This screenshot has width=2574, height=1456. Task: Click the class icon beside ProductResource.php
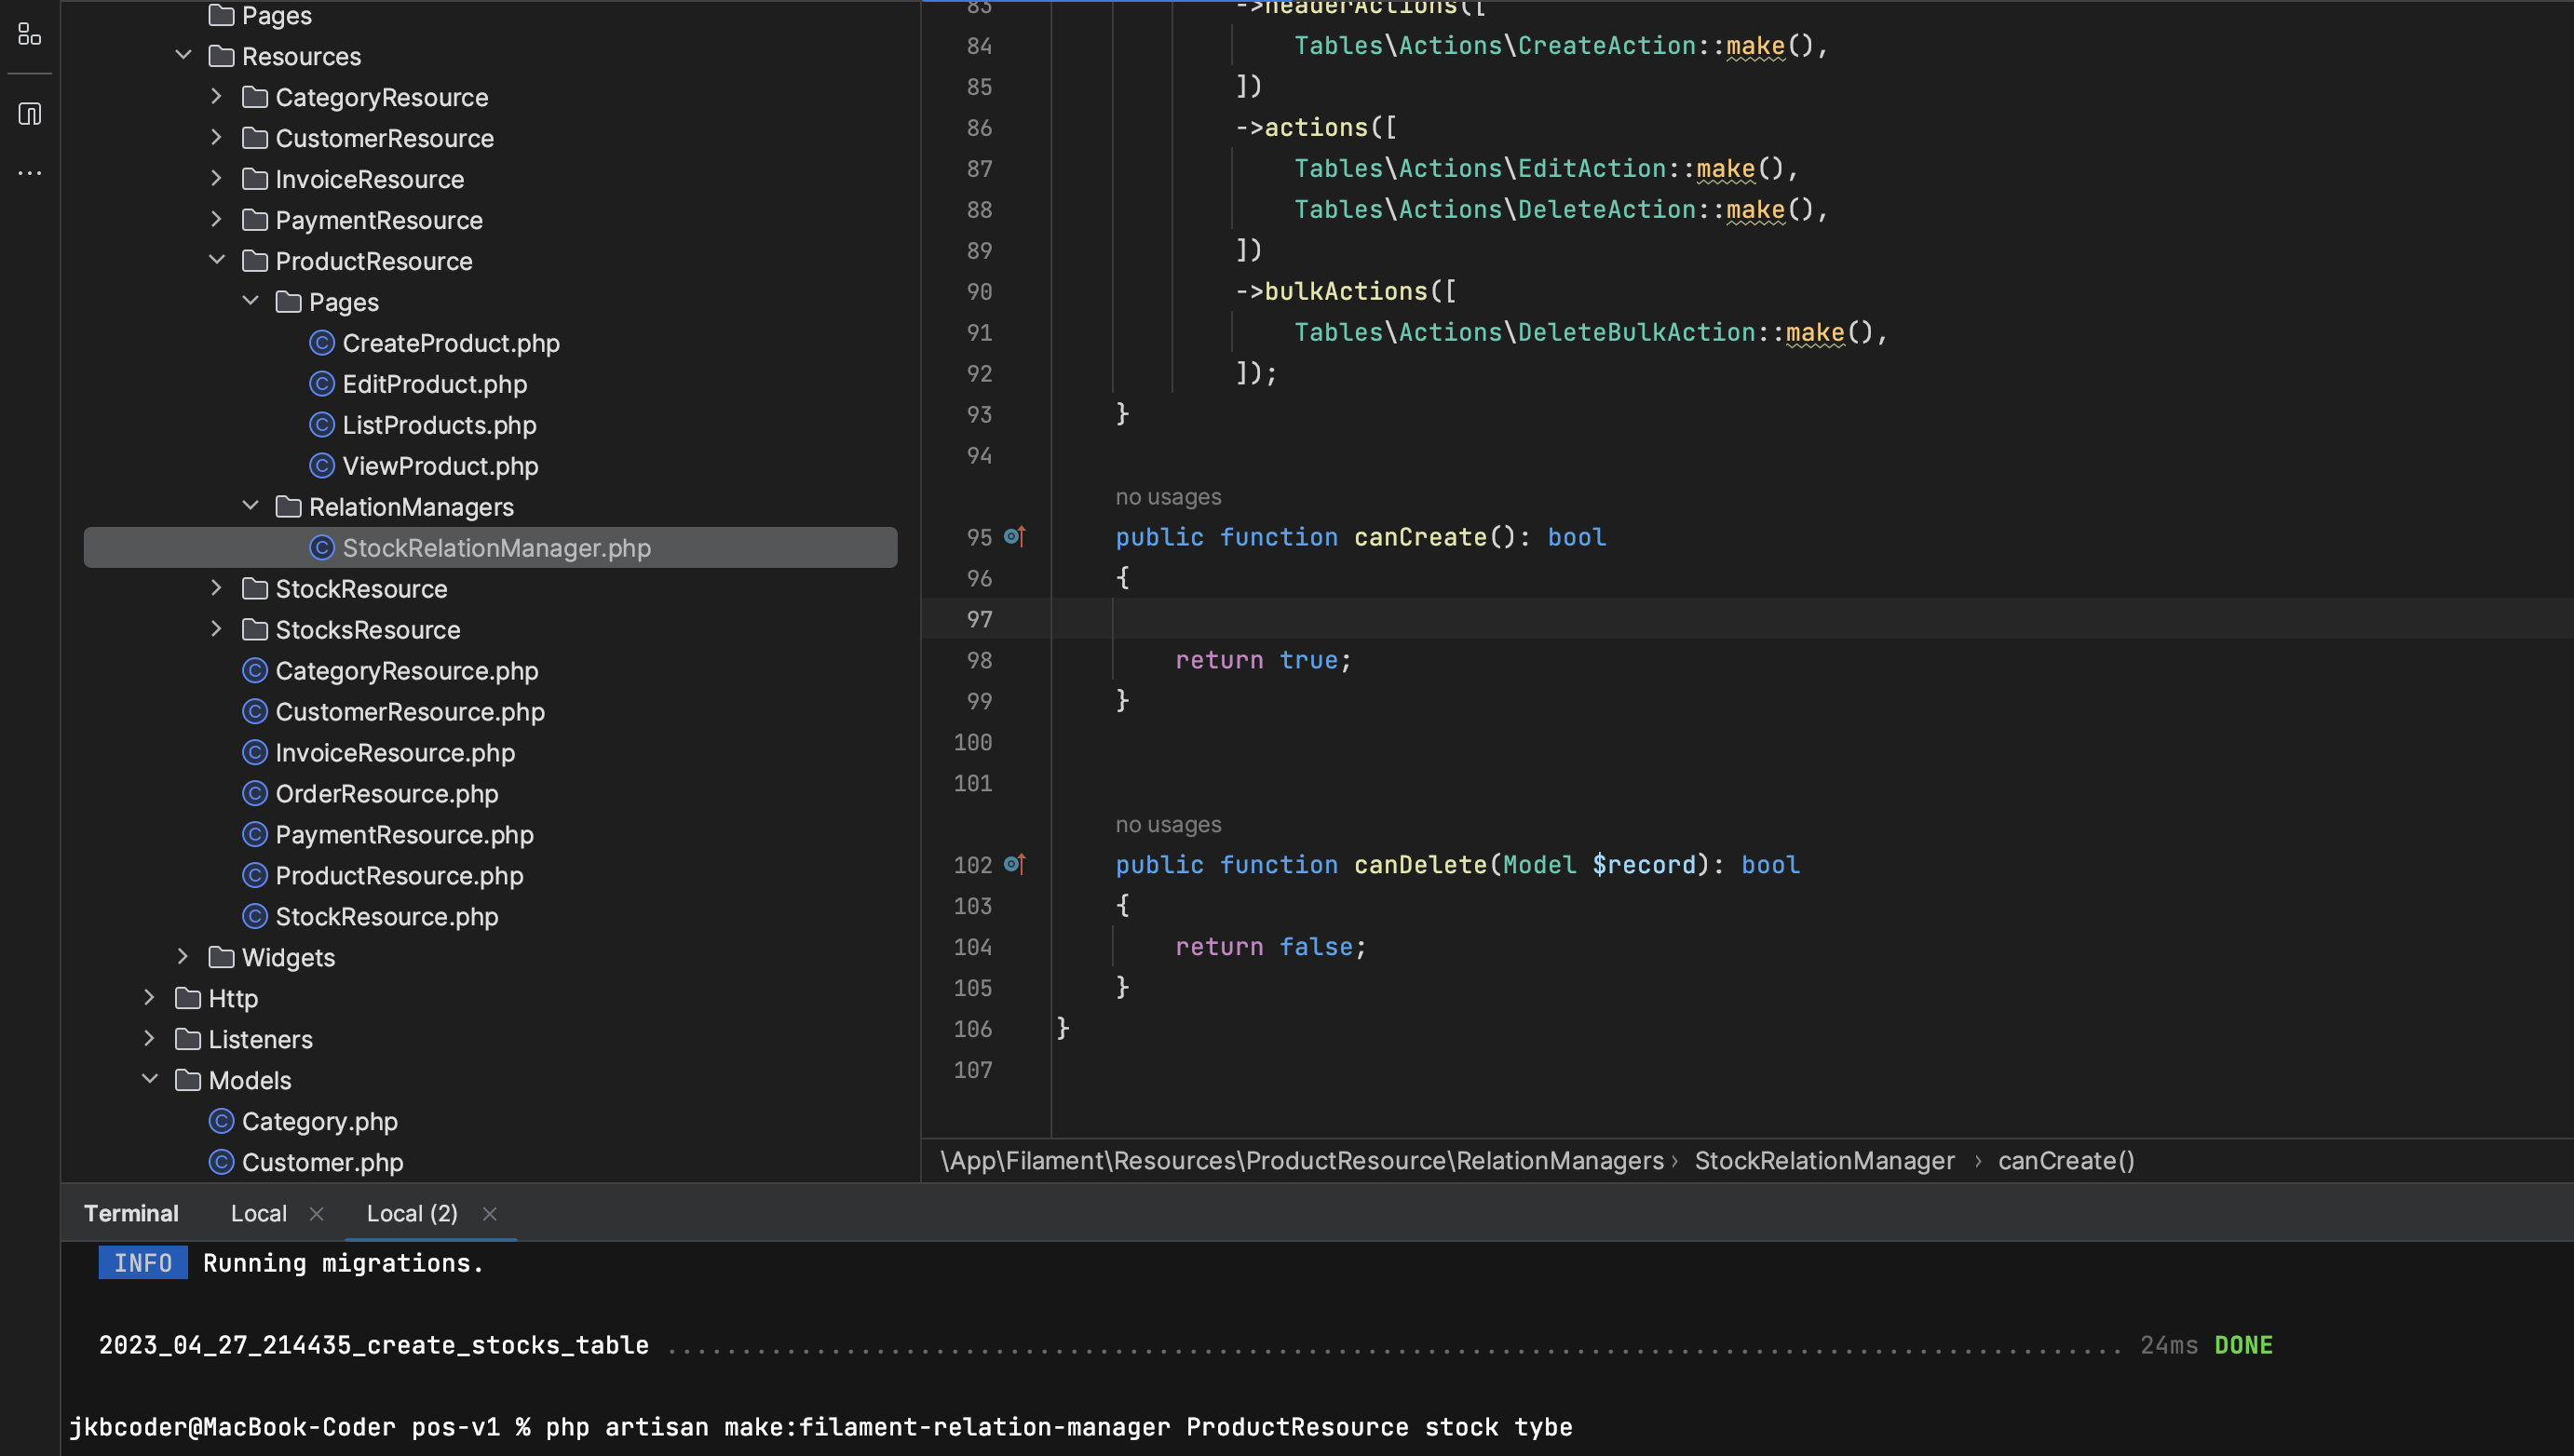(255, 875)
